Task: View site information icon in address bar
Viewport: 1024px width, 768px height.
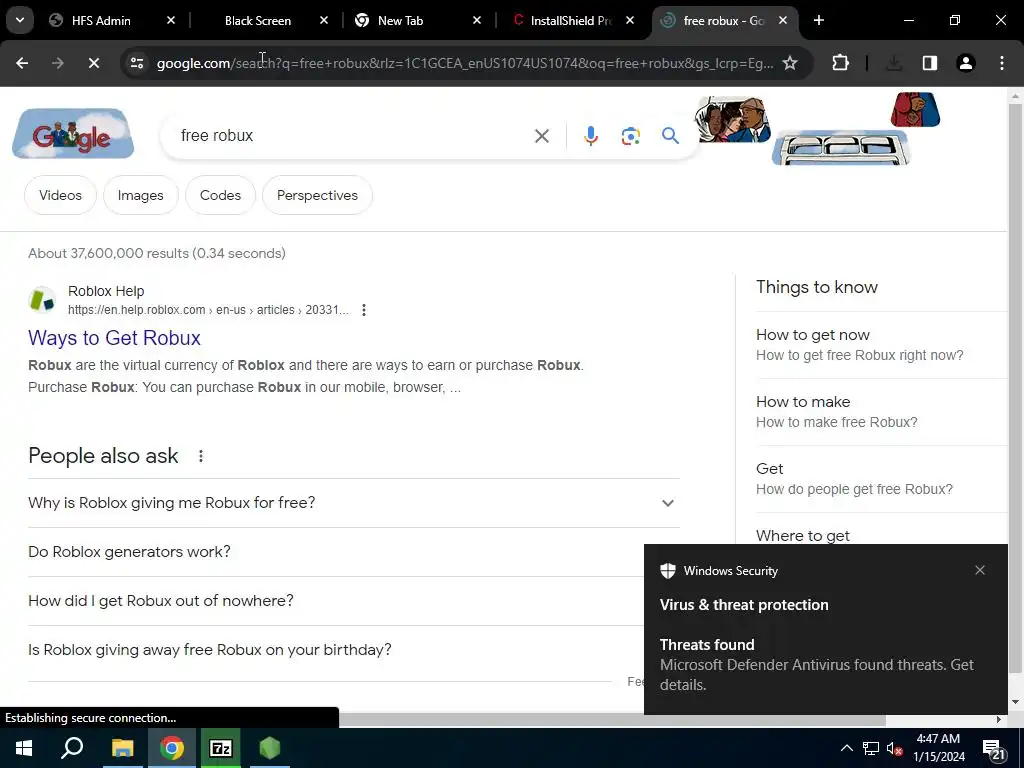Action: point(136,63)
